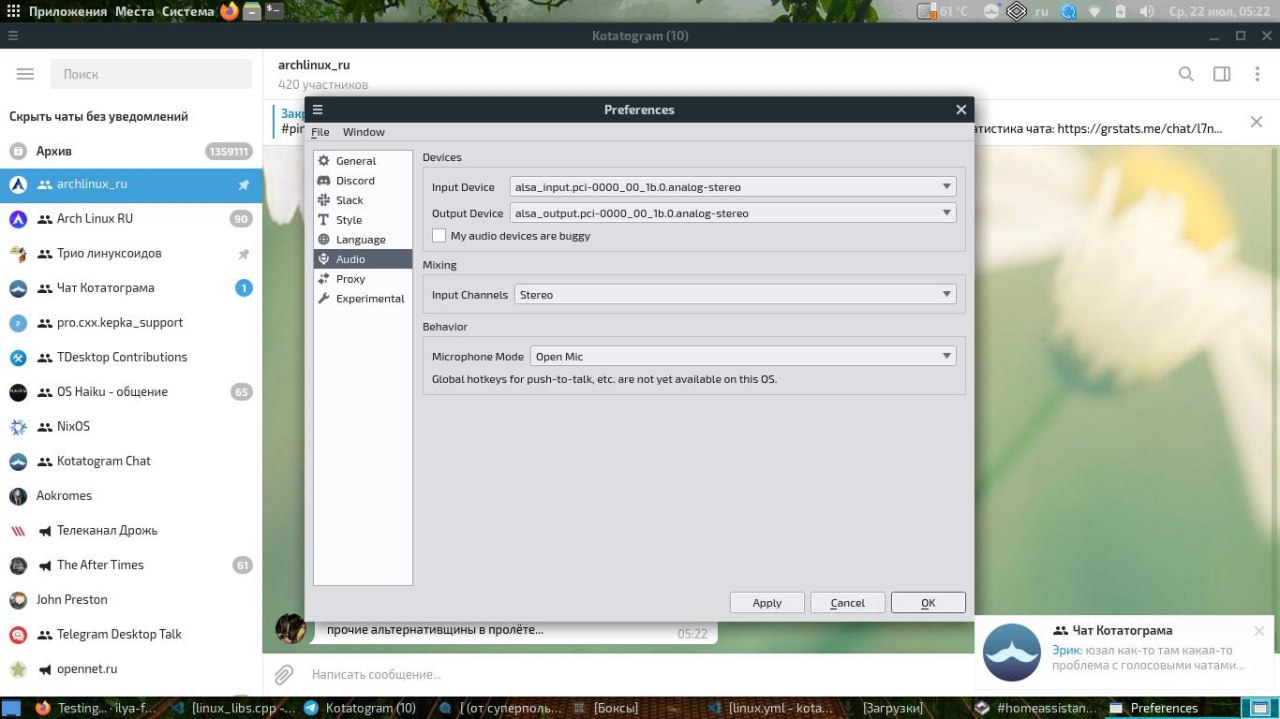Click the ru keyboard layout indicator

point(1042,12)
